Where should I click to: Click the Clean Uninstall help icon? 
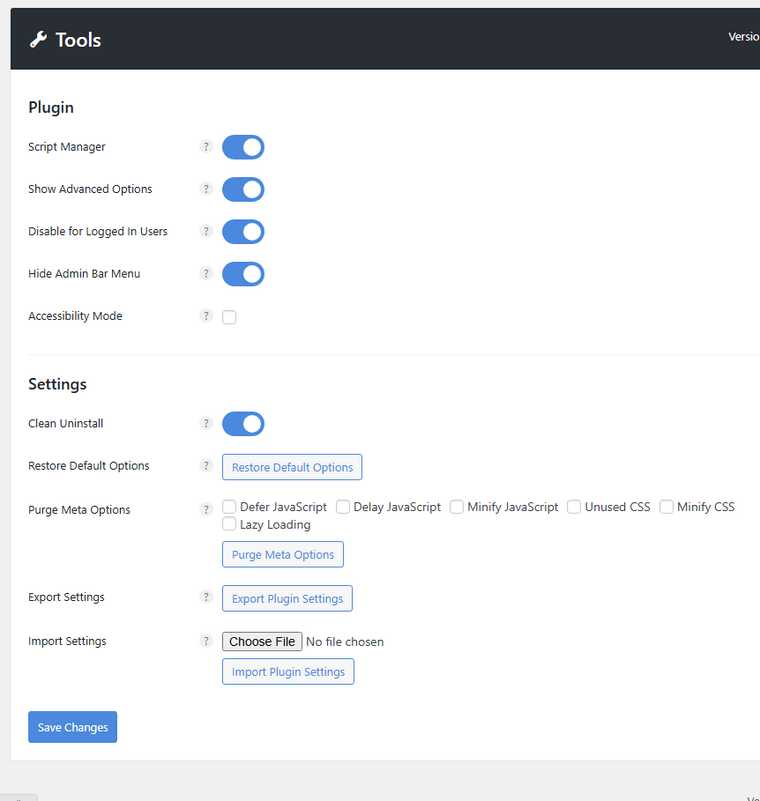[x=206, y=423]
